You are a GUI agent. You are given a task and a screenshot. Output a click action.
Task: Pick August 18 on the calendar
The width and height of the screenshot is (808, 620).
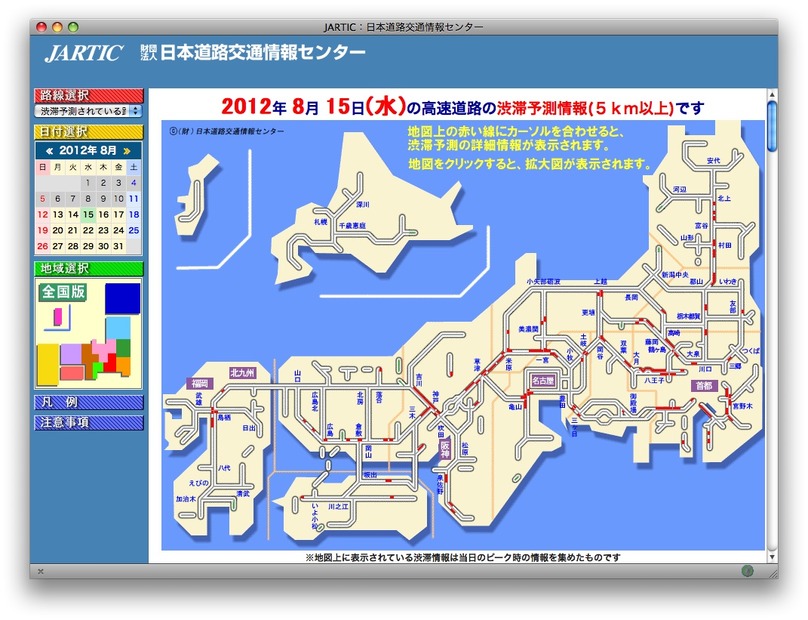click(x=134, y=214)
